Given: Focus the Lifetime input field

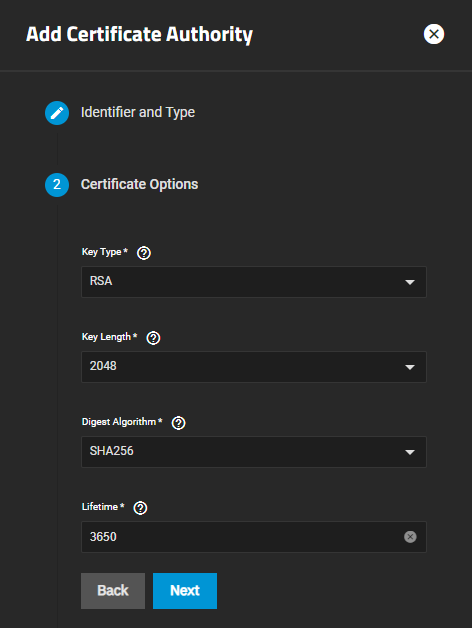Looking at the screenshot, I should 254,537.
